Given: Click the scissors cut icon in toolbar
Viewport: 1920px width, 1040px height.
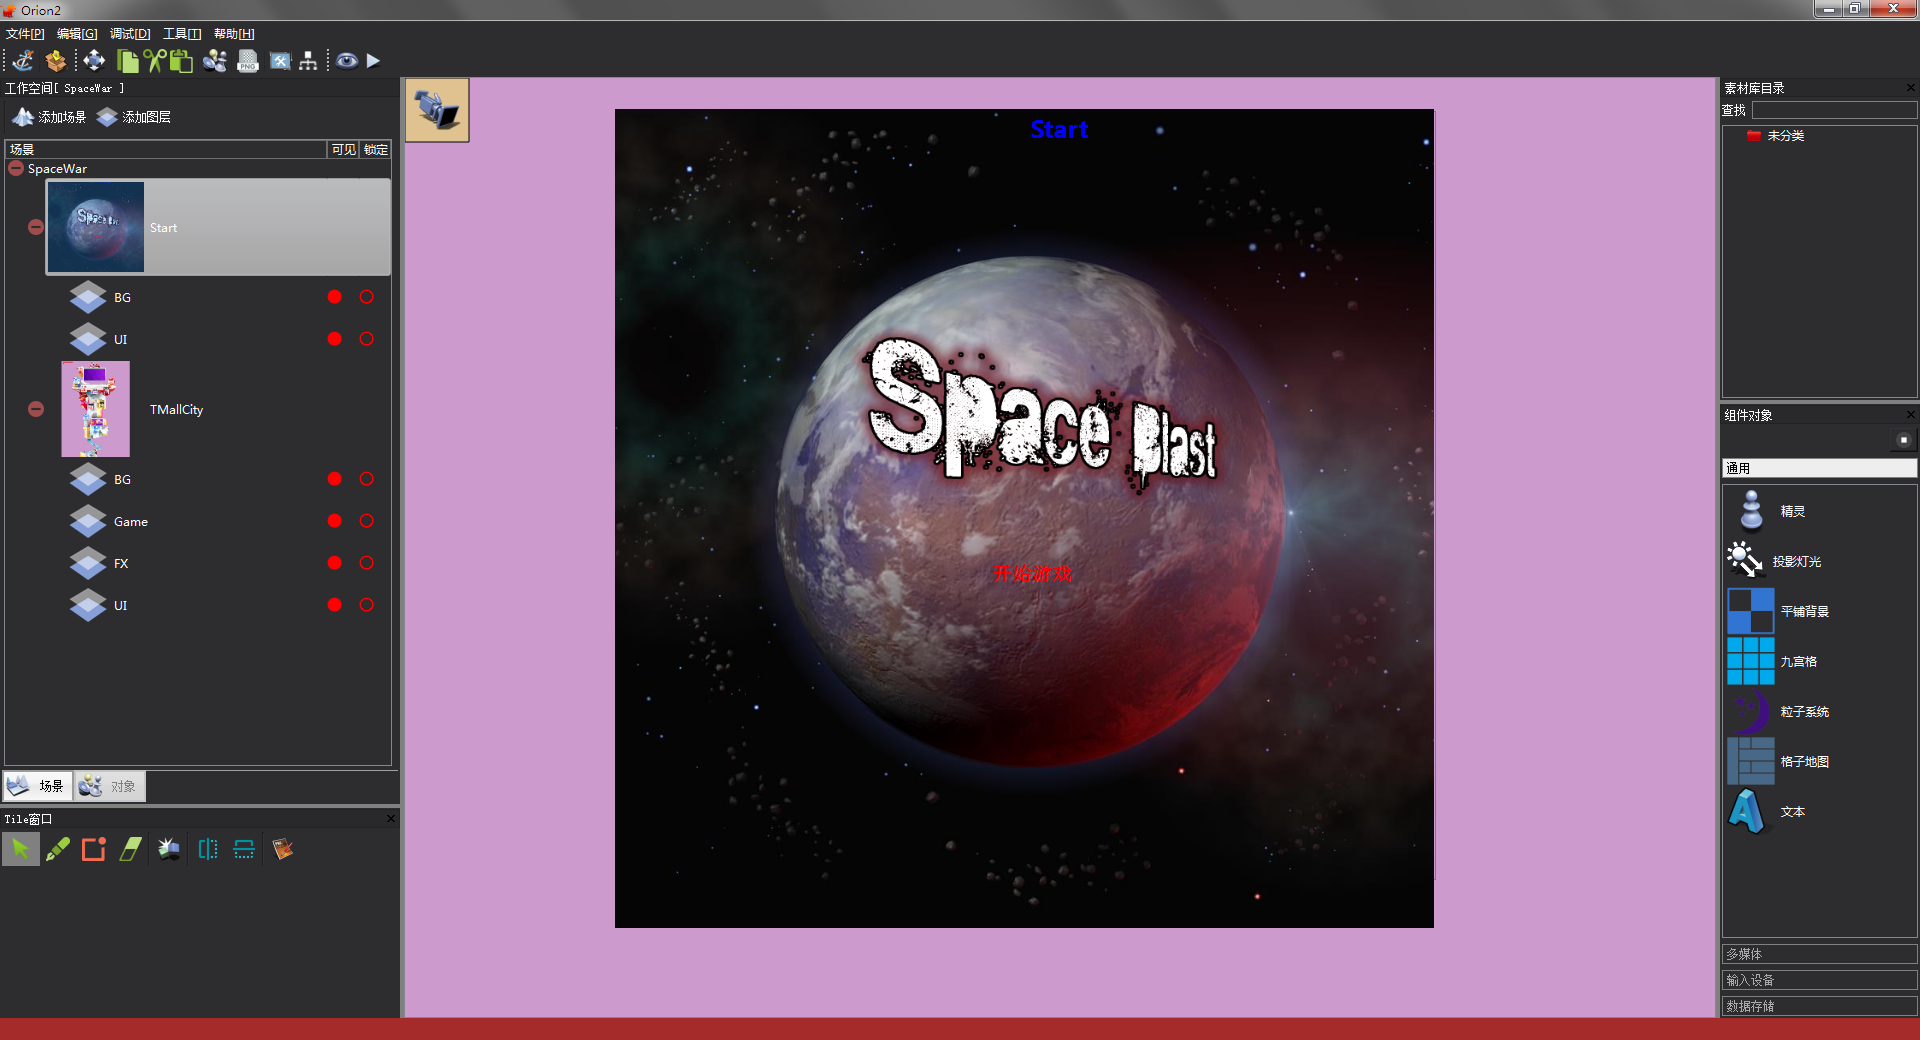Looking at the screenshot, I should click(154, 61).
